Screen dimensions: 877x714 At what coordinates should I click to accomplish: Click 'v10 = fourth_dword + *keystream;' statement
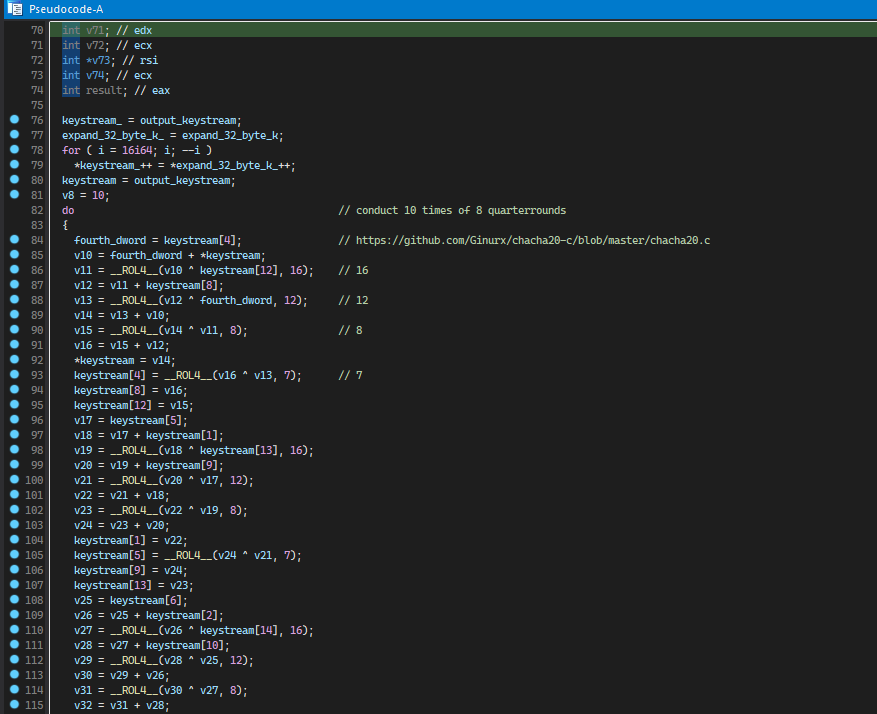click(x=169, y=256)
